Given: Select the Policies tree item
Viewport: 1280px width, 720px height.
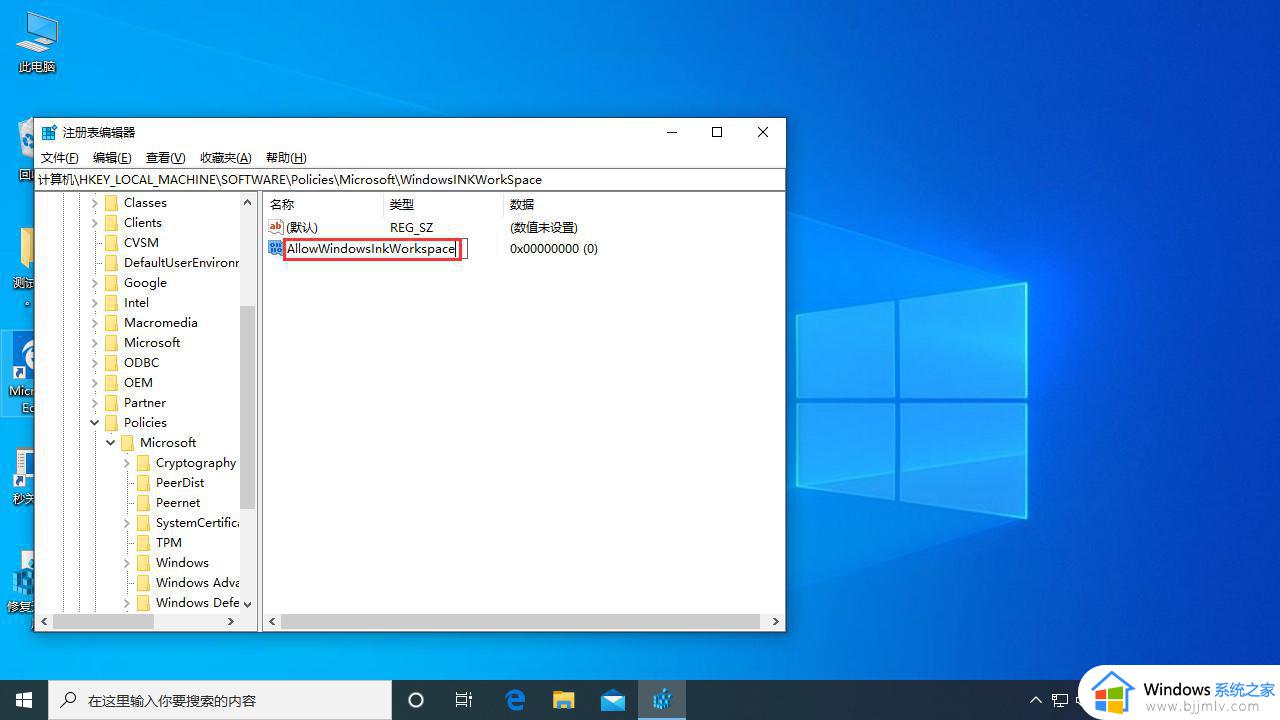Looking at the screenshot, I should point(145,423).
